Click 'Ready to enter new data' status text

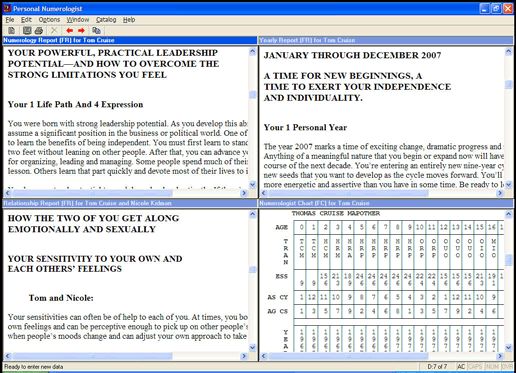(33, 367)
